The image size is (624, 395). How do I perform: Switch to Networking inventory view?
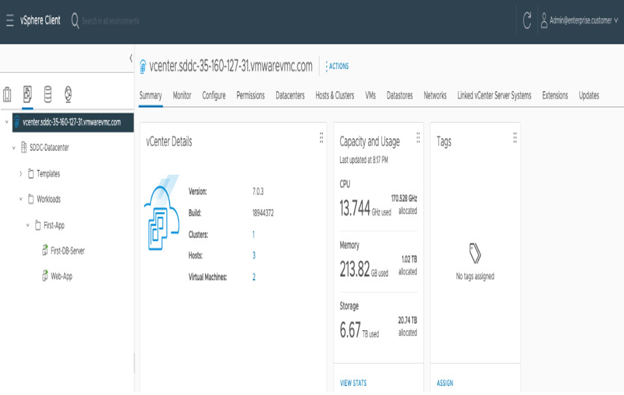(68, 94)
